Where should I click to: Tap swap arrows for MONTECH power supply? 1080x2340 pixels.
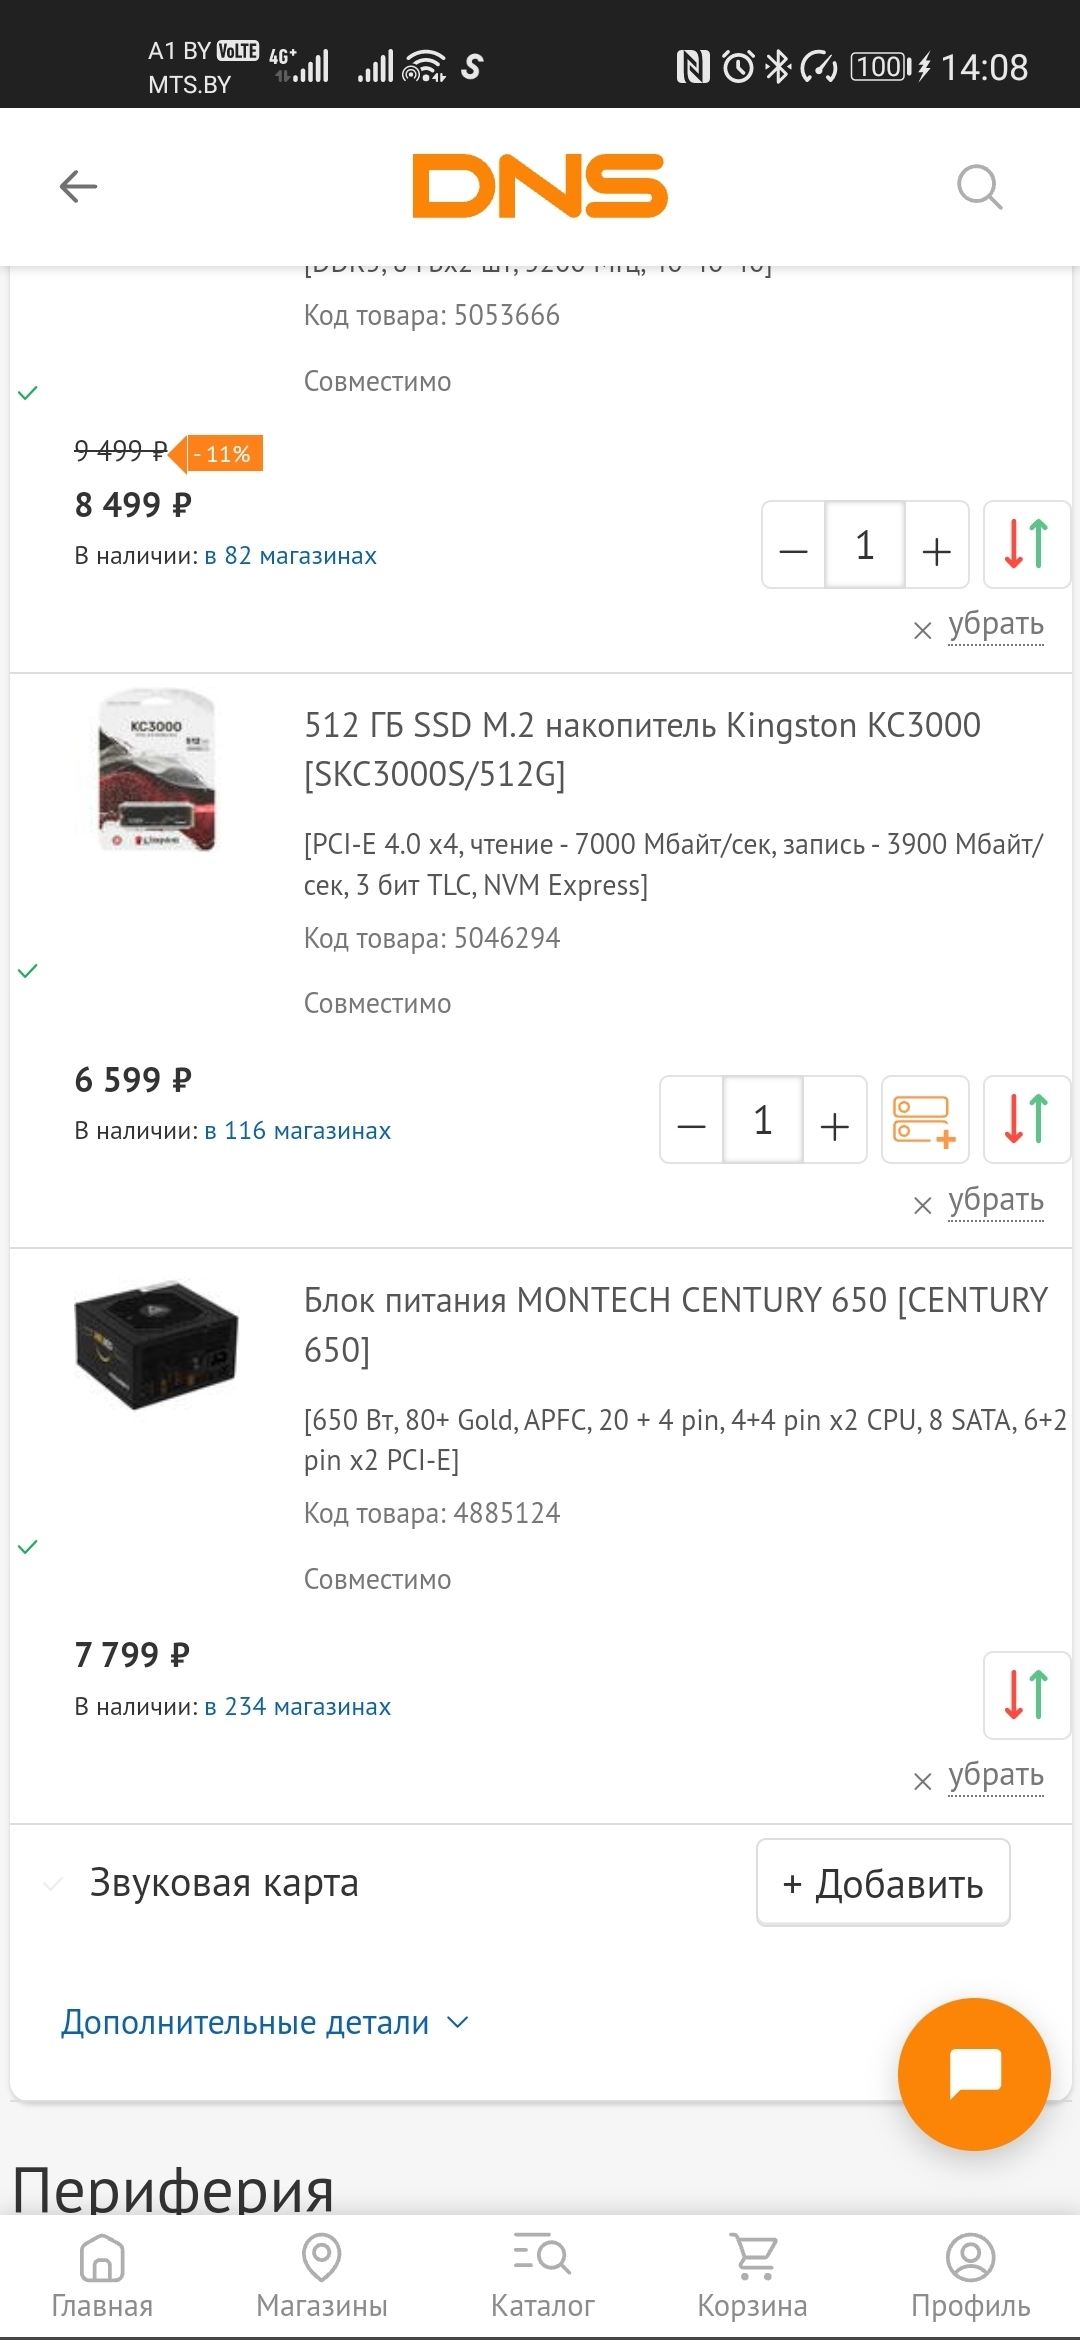pyautogui.click(x=1026, y=1695)
